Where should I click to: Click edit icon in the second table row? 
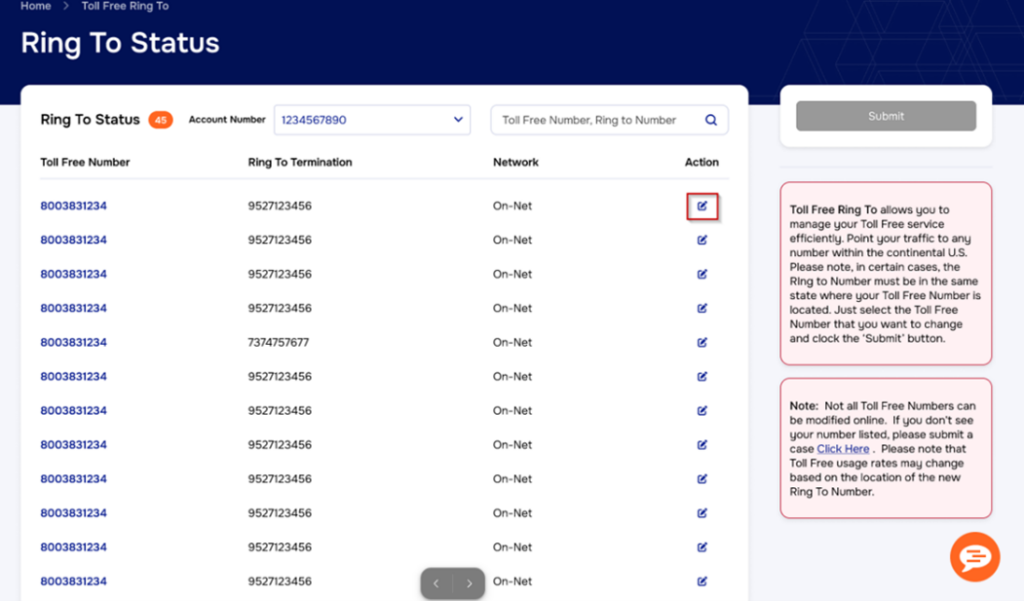[x=702, y=240]
